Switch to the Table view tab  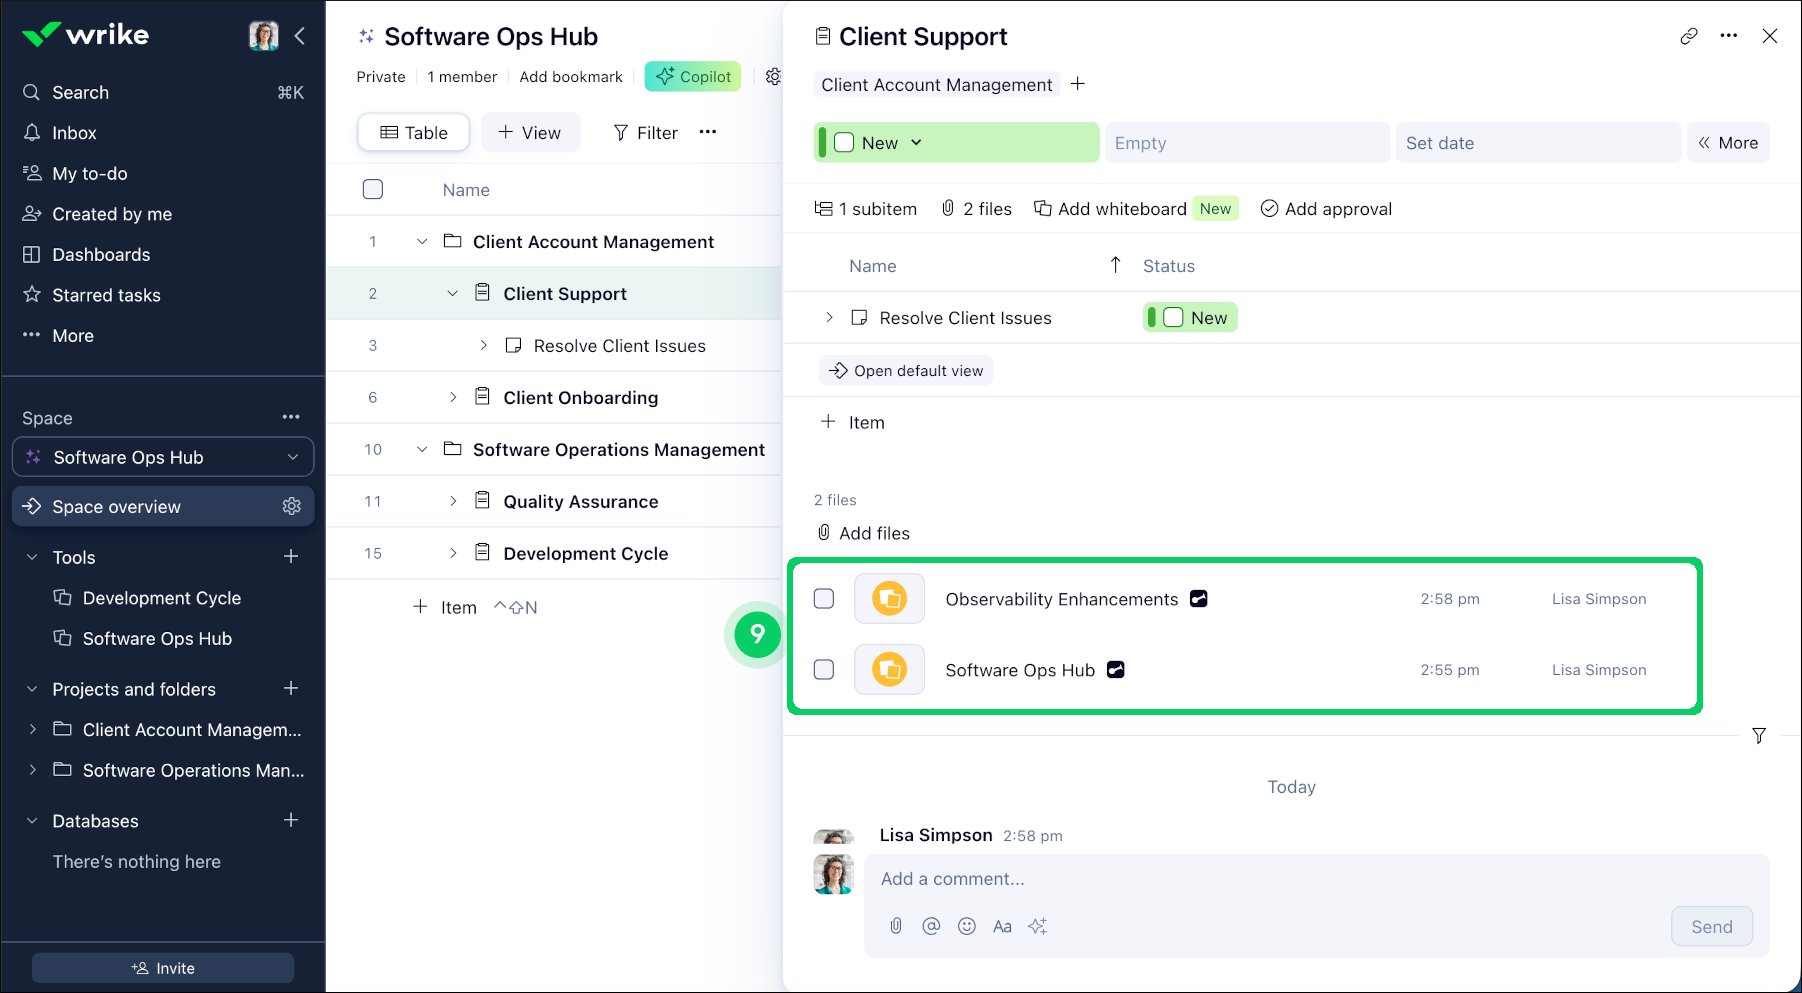pyautogui.click(x=414, y=132)
